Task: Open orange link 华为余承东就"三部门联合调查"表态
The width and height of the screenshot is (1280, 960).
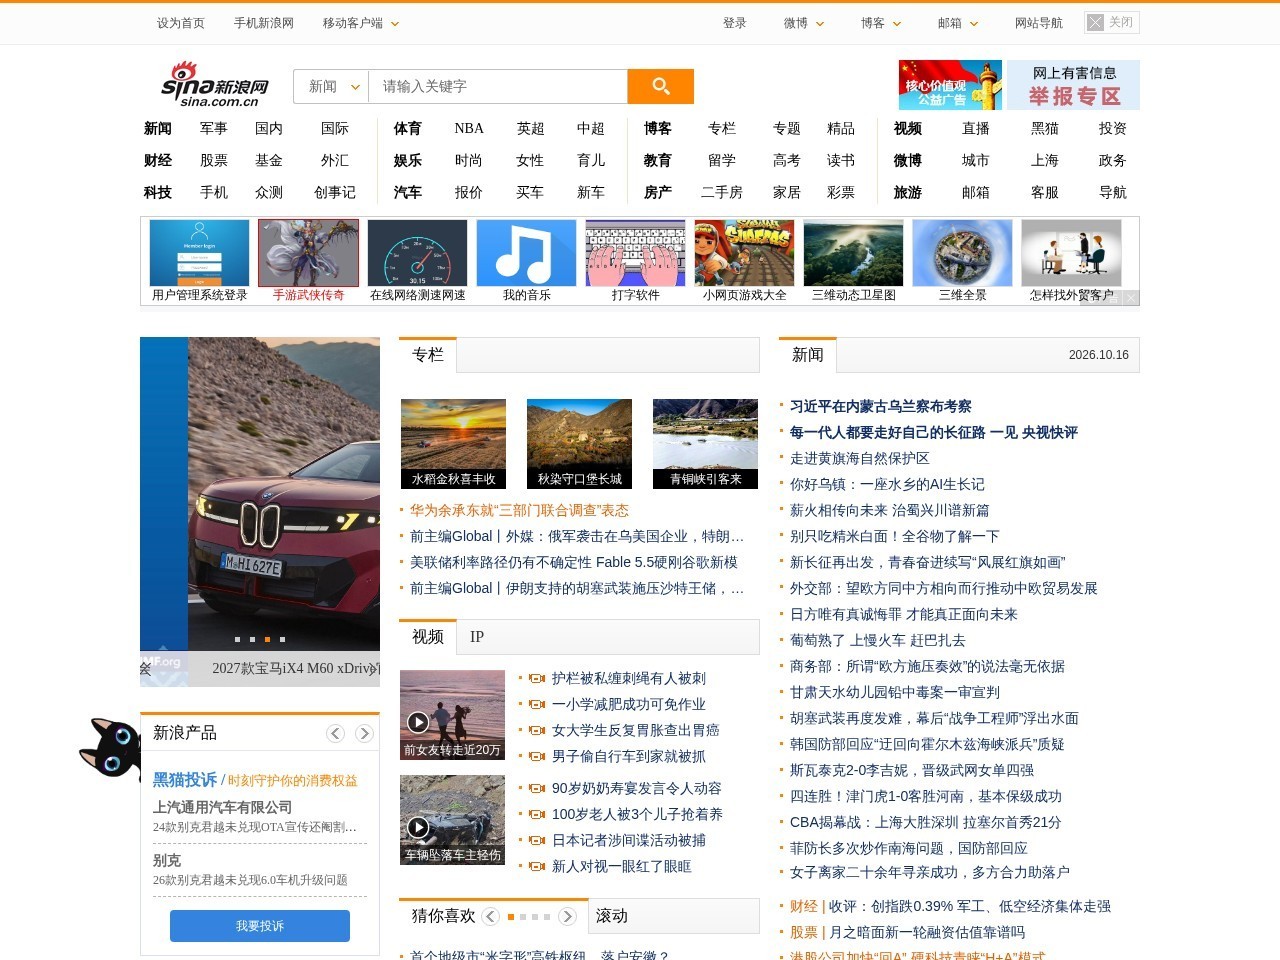Action: tap(519, 510)
